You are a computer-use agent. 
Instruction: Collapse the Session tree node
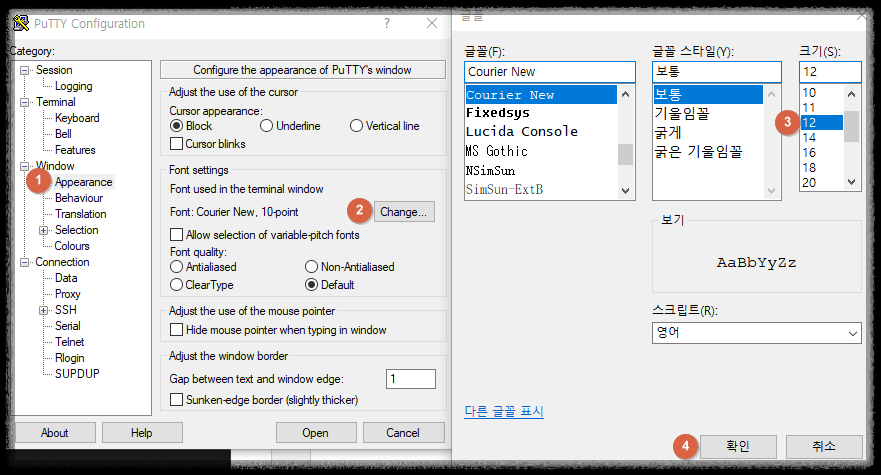coord(24,70)
